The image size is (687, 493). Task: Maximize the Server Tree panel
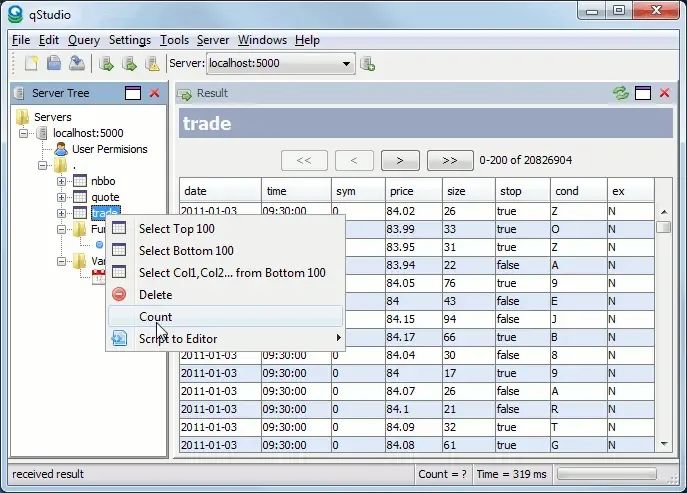pos(133,93)
